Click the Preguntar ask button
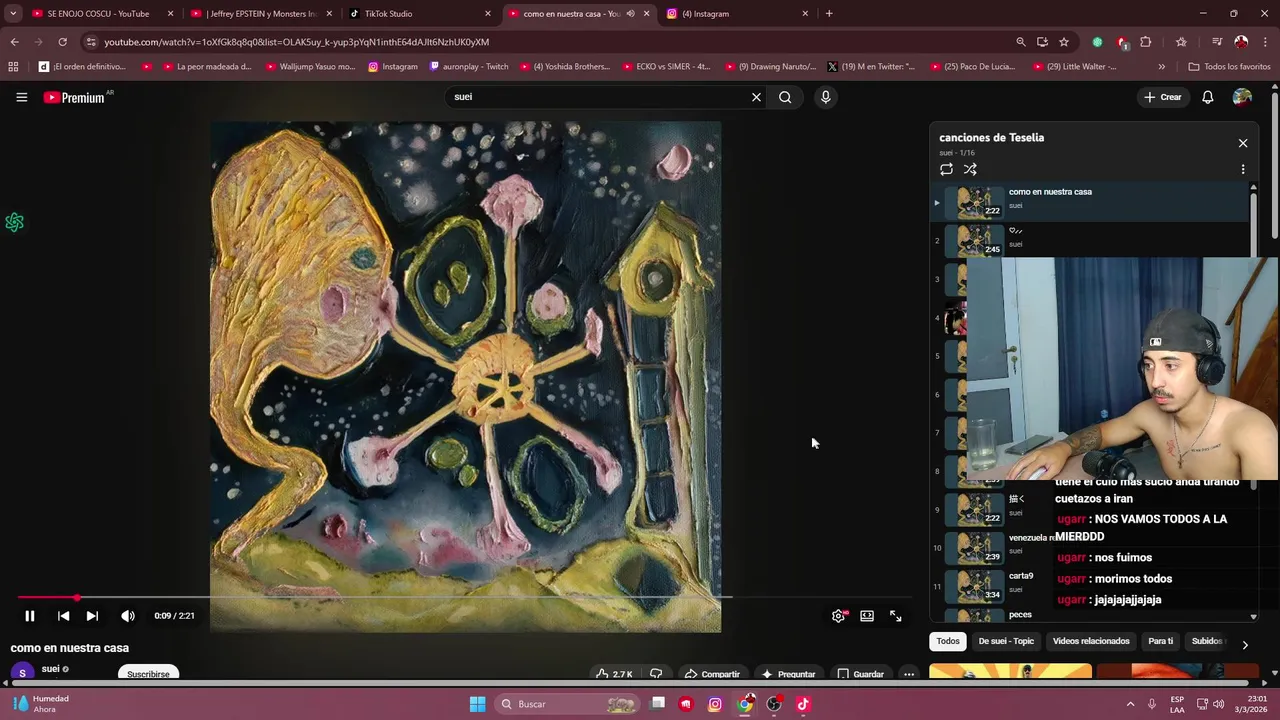The height and width of the screenshot is (720, 1280). click(x=788, y=674)
